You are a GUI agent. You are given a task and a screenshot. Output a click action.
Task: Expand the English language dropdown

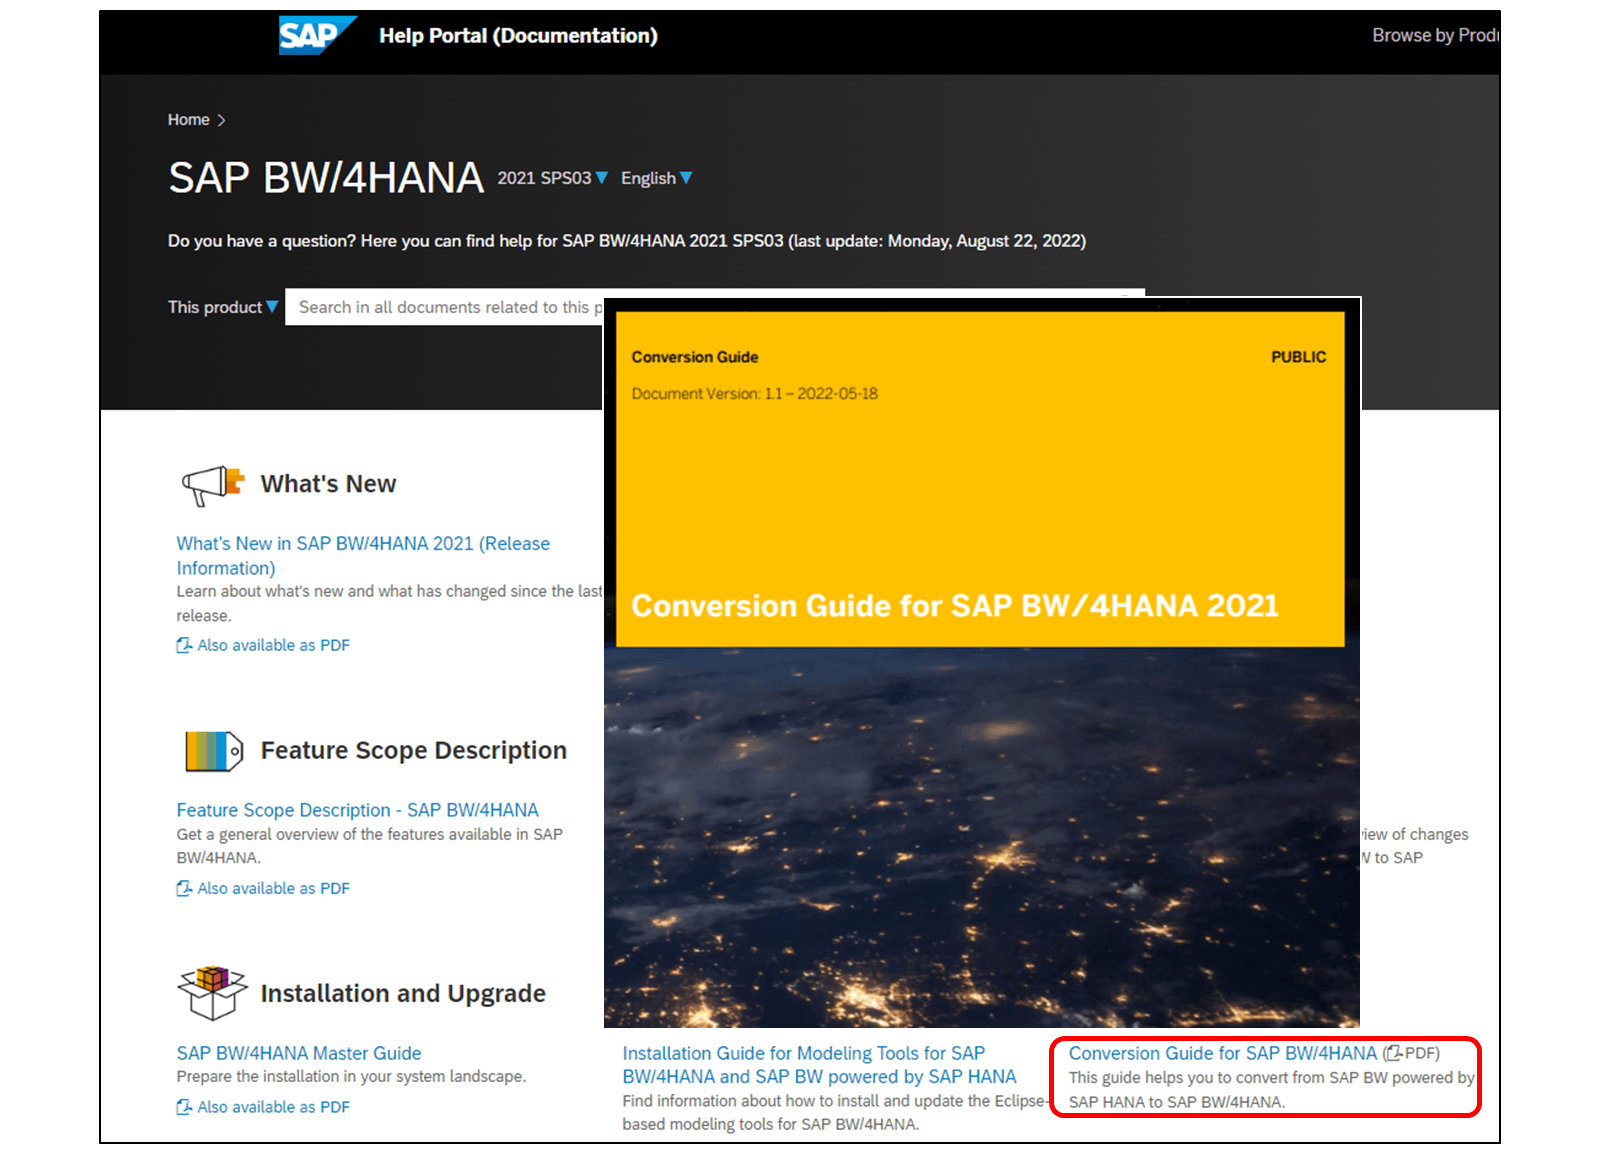click(x=656, y=178)
